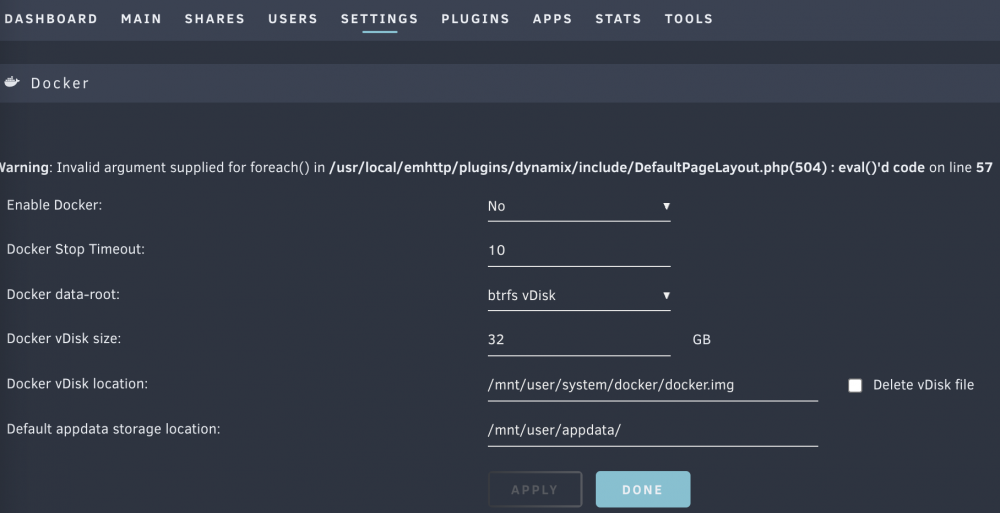The image size is (1000, 513).
Task: Open the Users tab
Action: click(293, 19)
